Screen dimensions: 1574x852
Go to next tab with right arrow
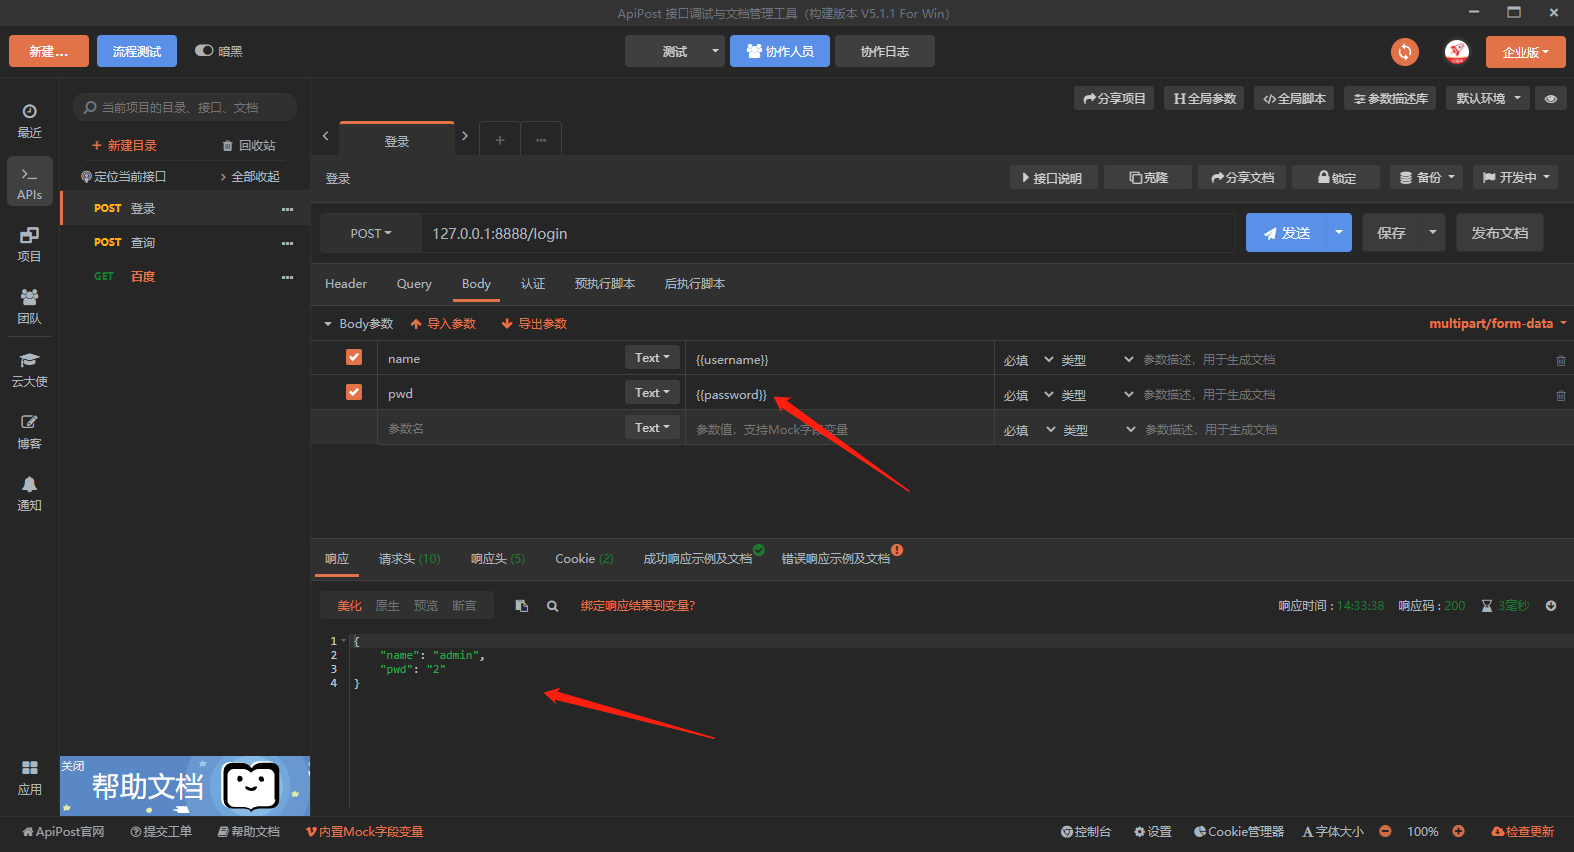click(x=465, y=136)
